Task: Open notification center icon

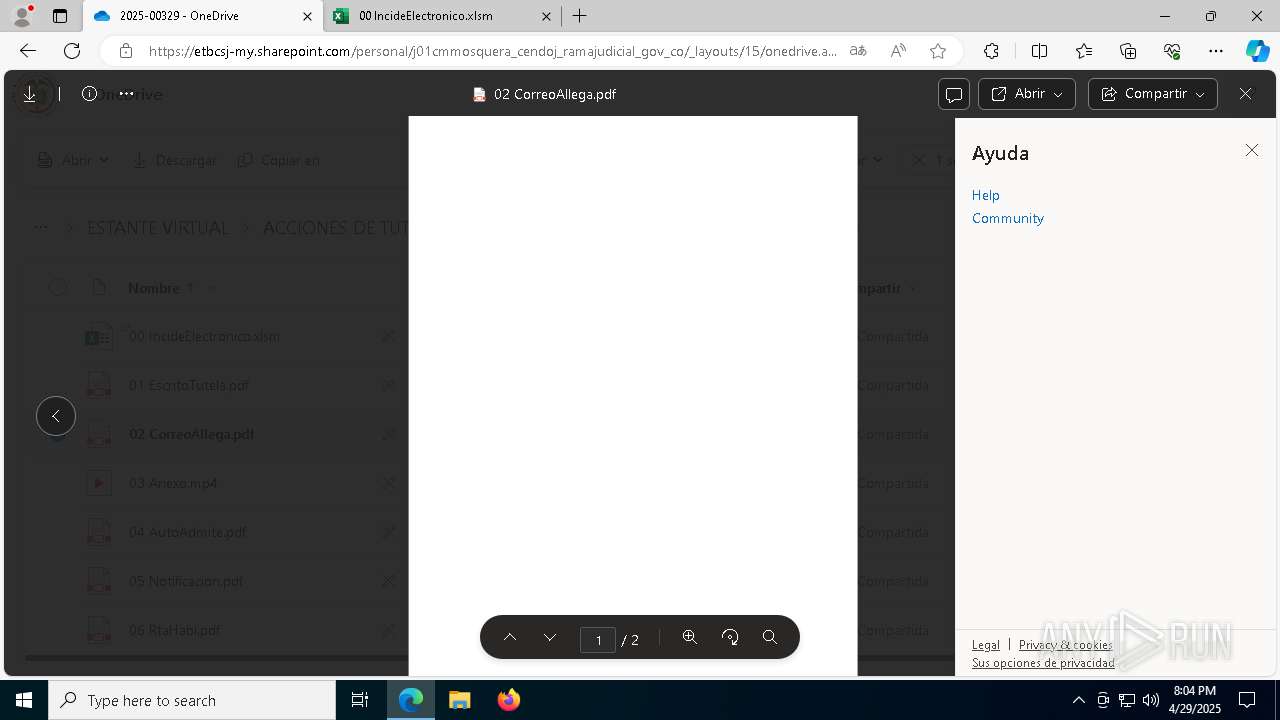Action: (x=1247, y=700)
